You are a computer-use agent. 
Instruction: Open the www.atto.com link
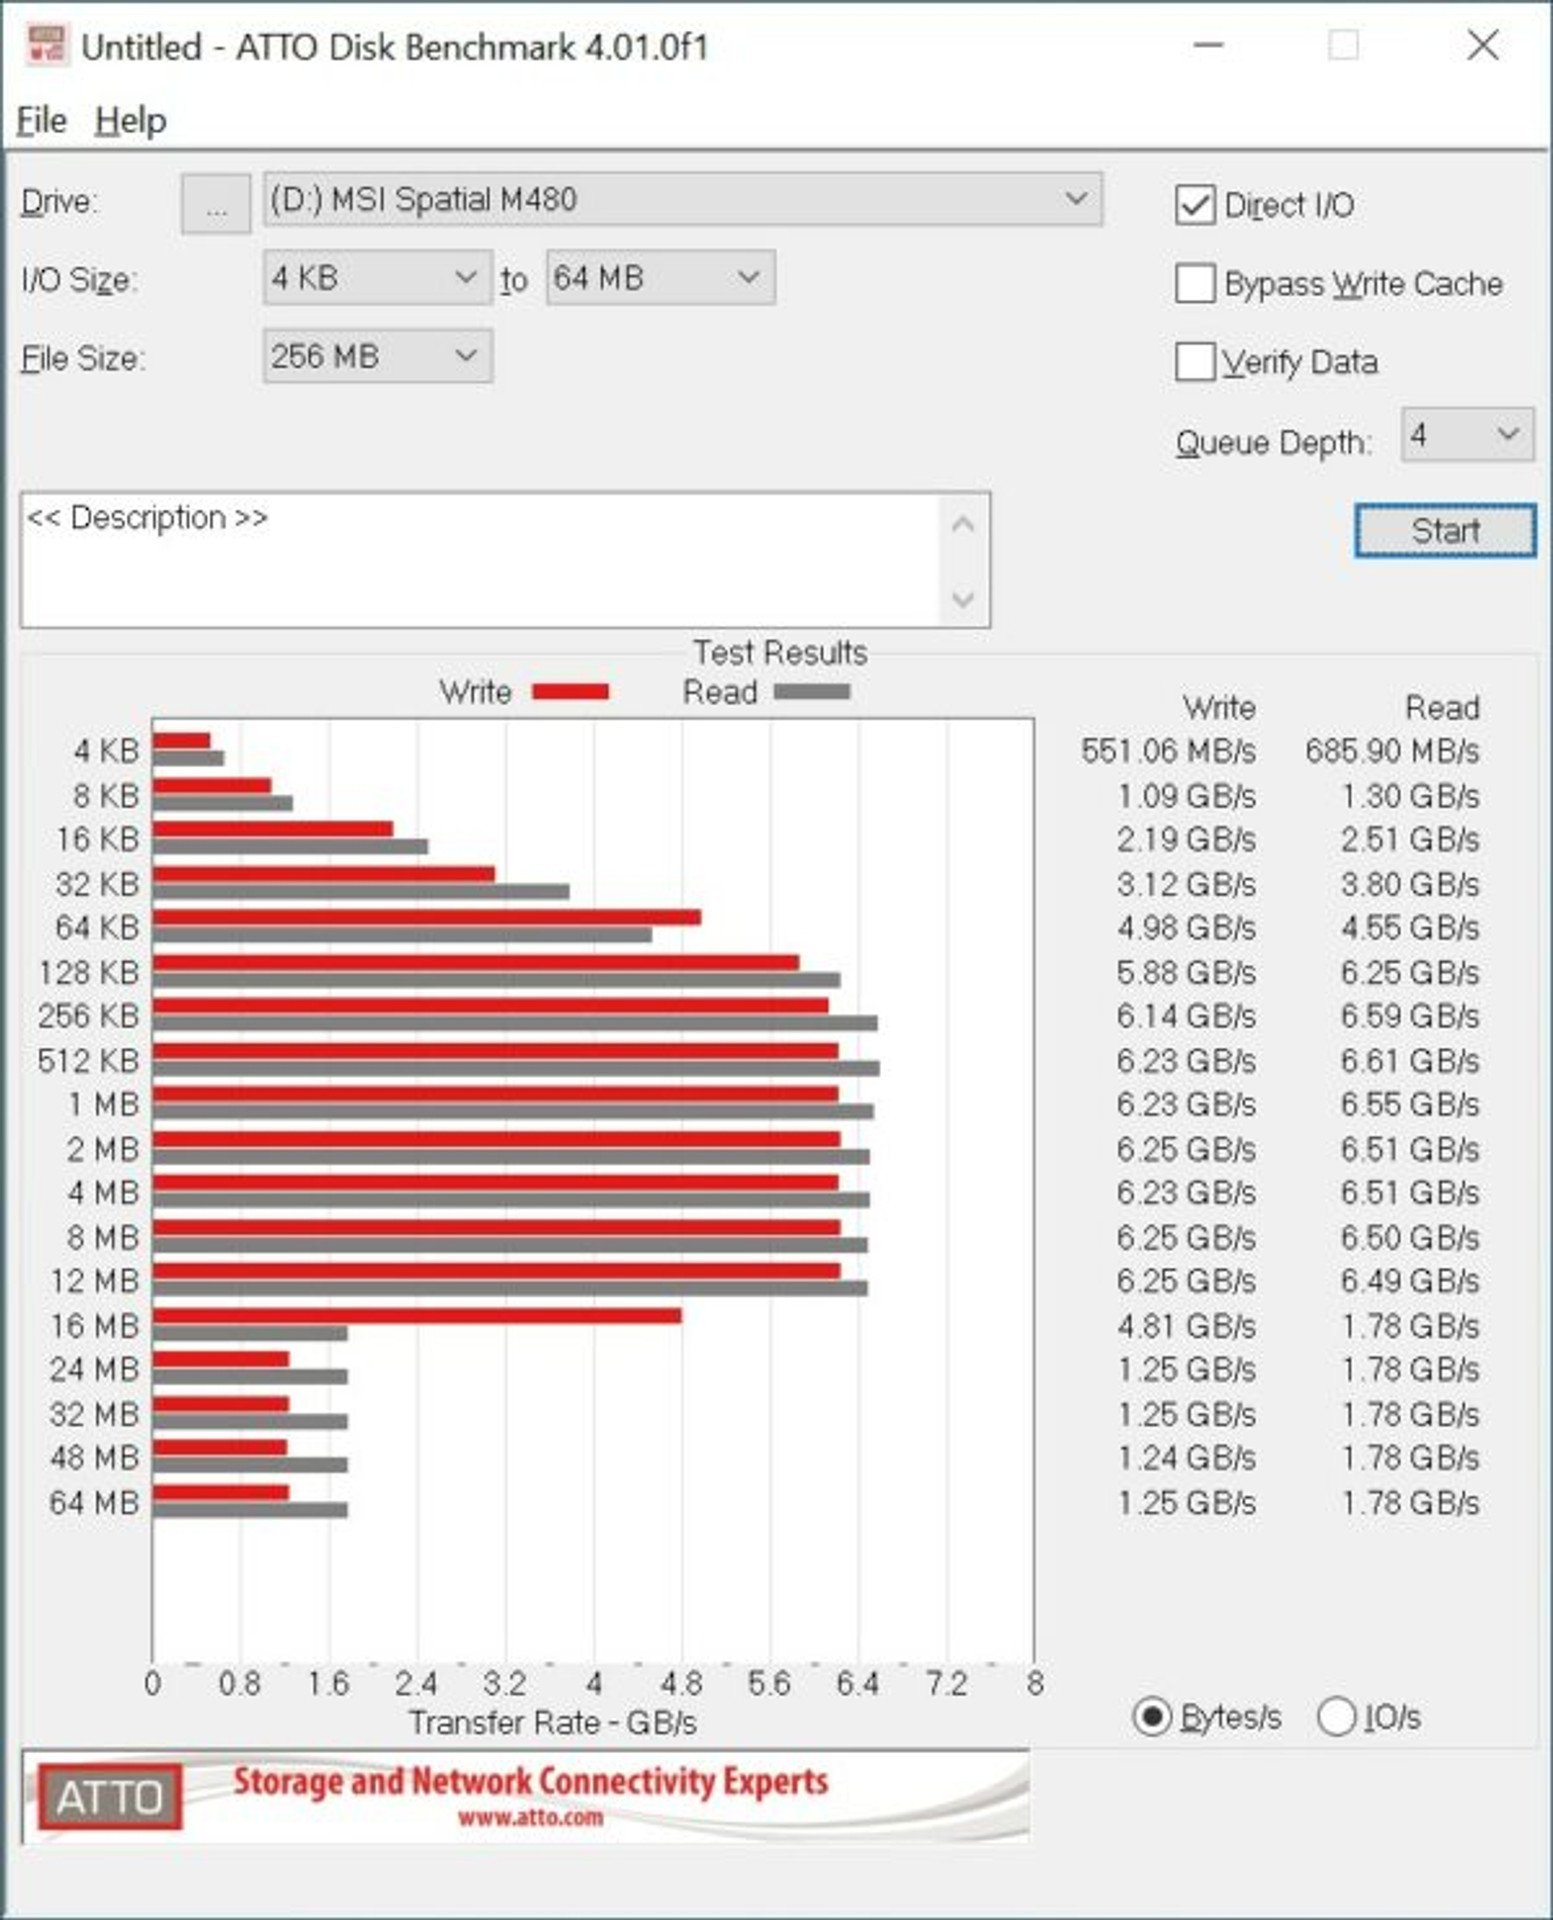pos(531,1817)
